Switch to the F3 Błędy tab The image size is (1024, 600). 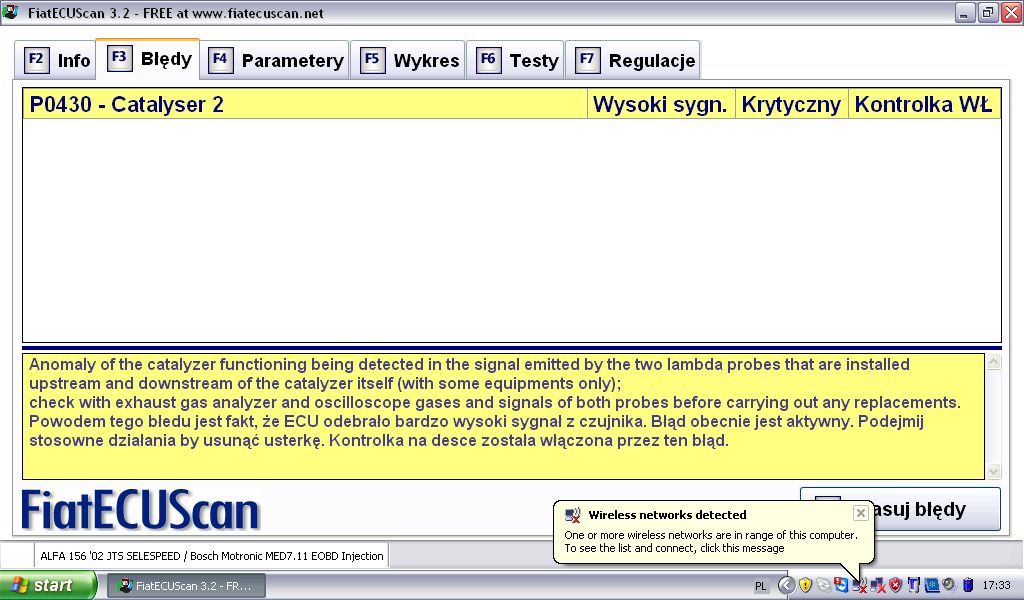[148, 59]
